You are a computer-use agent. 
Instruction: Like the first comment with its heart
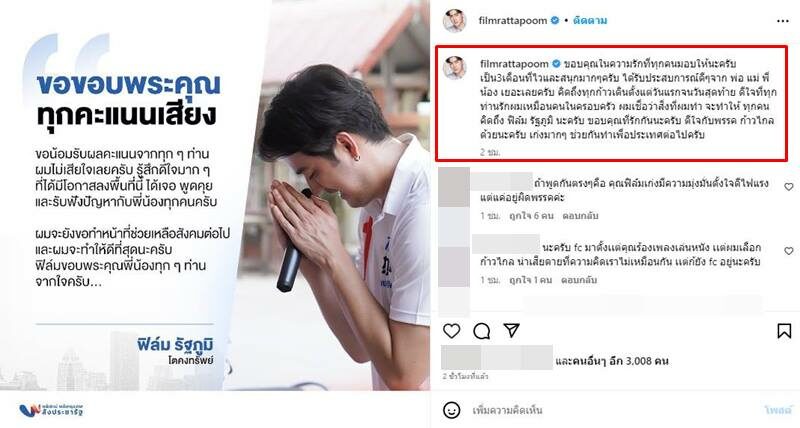[789, 187]
